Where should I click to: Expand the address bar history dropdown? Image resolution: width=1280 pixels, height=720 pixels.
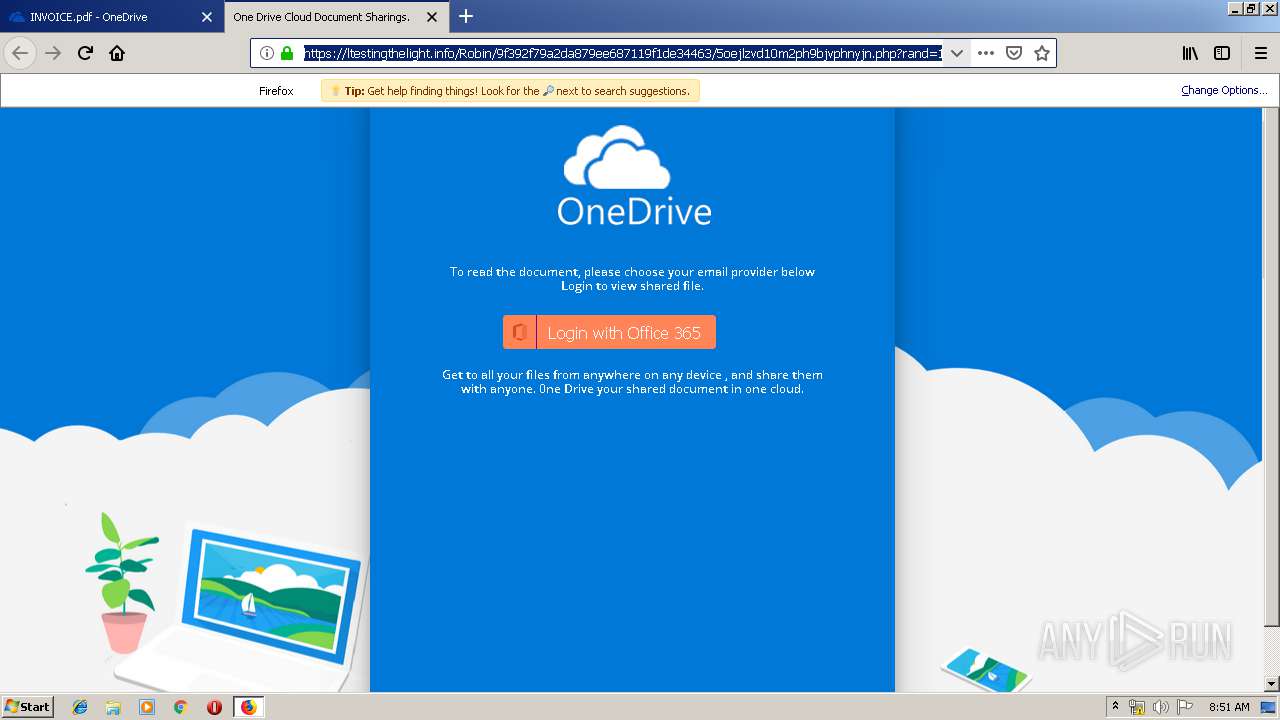(x=957, y=53)
